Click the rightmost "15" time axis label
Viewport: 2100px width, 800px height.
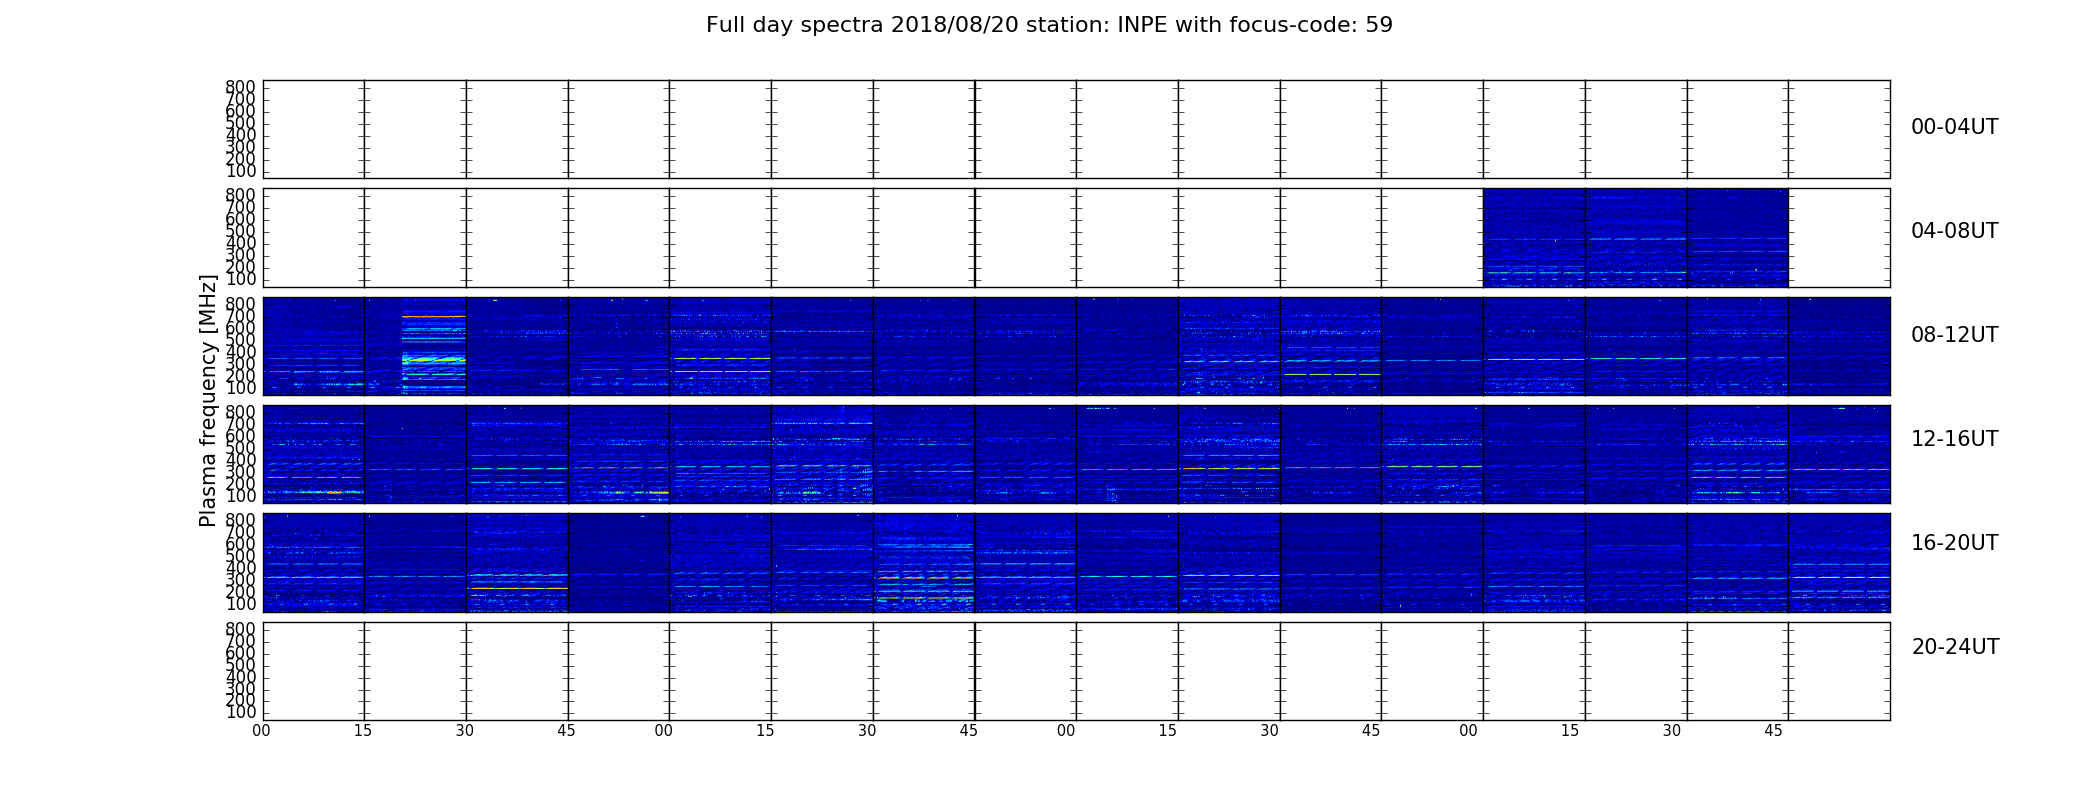(1570, 731)
